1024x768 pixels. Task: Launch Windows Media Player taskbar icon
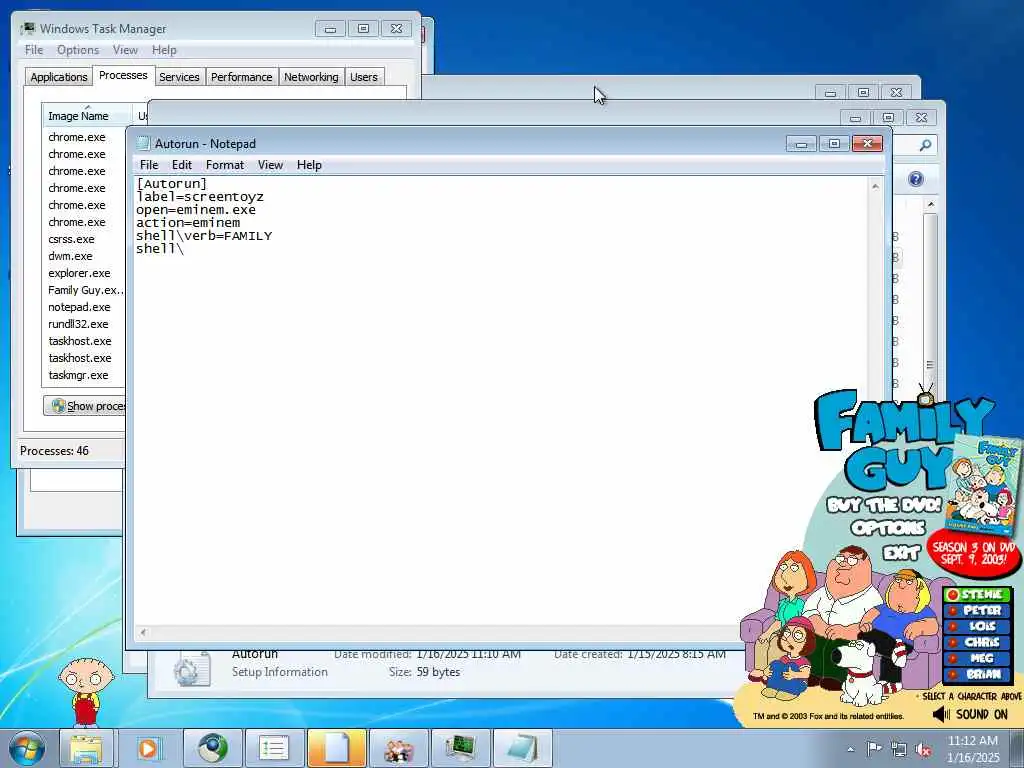pos(148,748)
